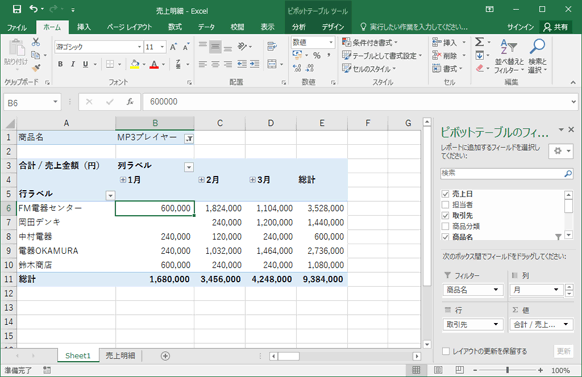Viewport: 582px width, 377px height.
Task: Open the font name dropdown
Action: point(140,47)
